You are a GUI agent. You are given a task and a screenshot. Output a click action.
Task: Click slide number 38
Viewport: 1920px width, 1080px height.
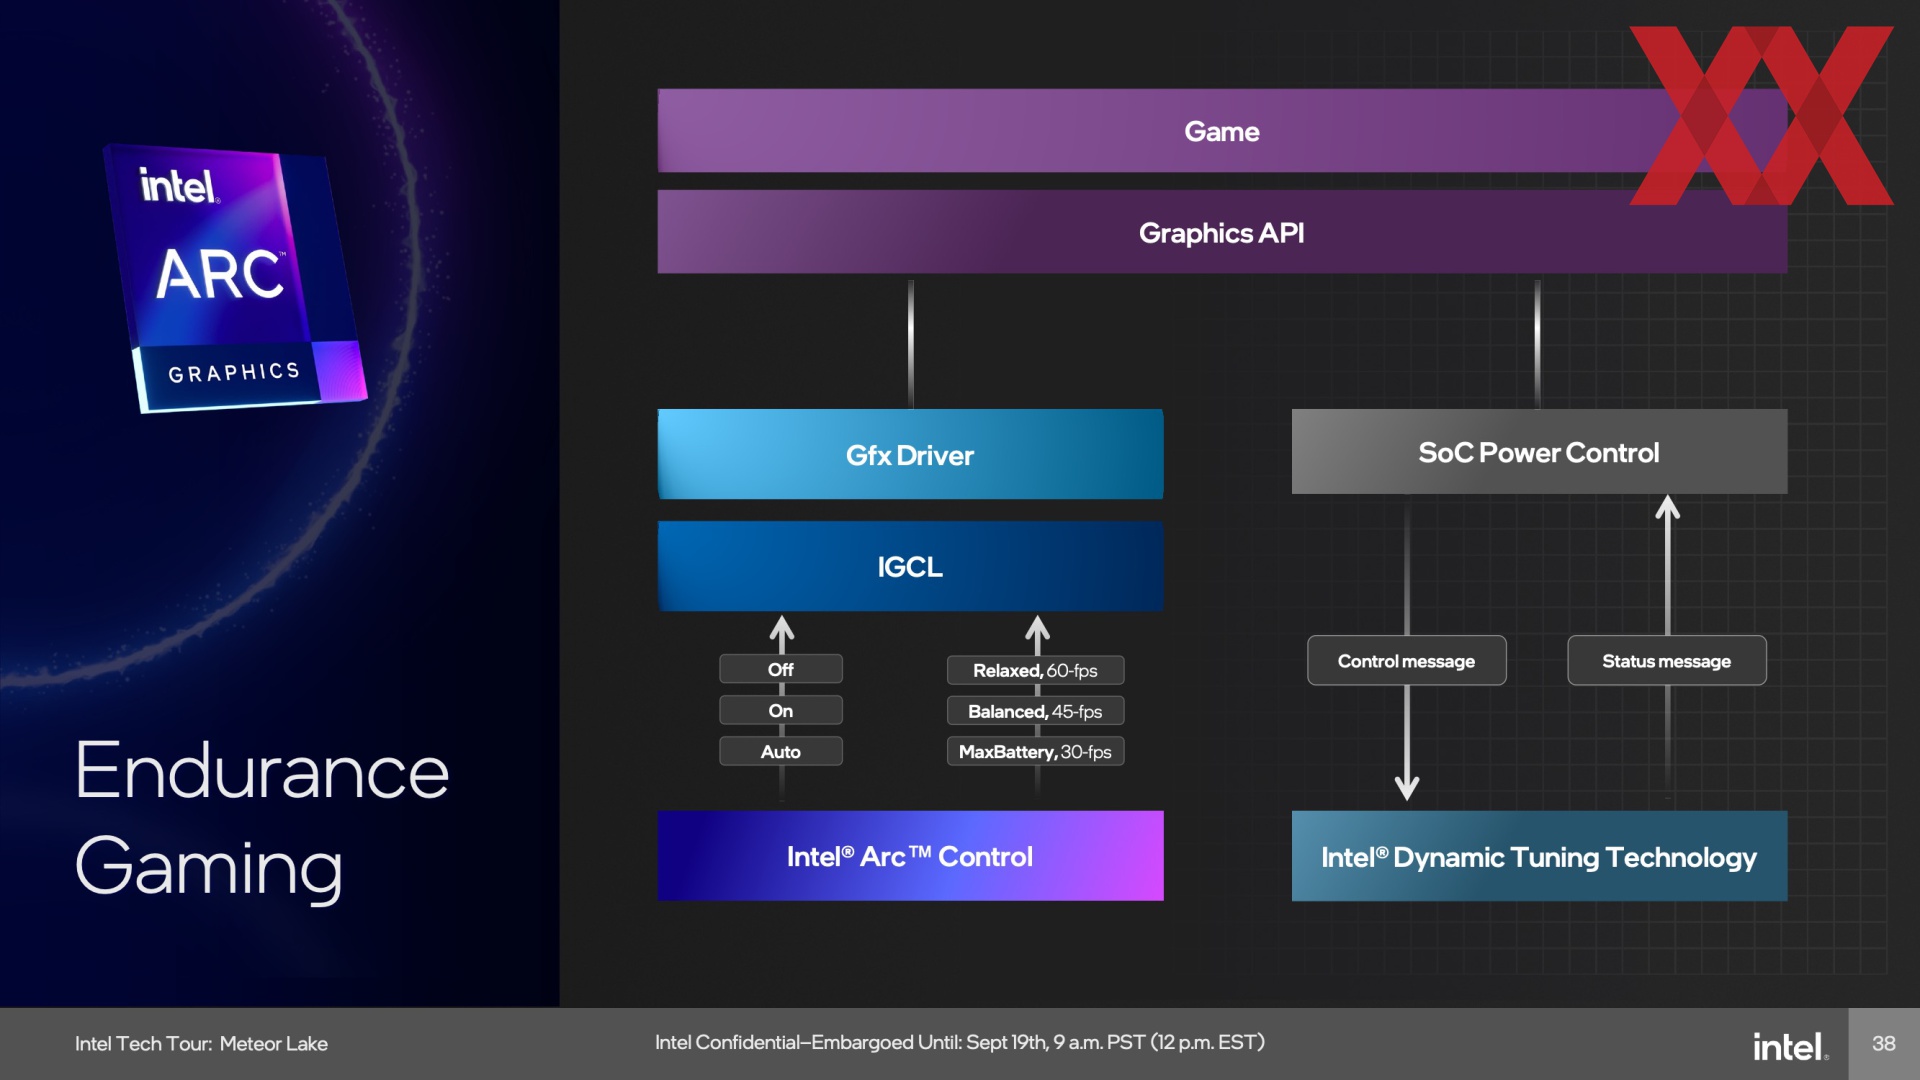pos(1884,1043)
